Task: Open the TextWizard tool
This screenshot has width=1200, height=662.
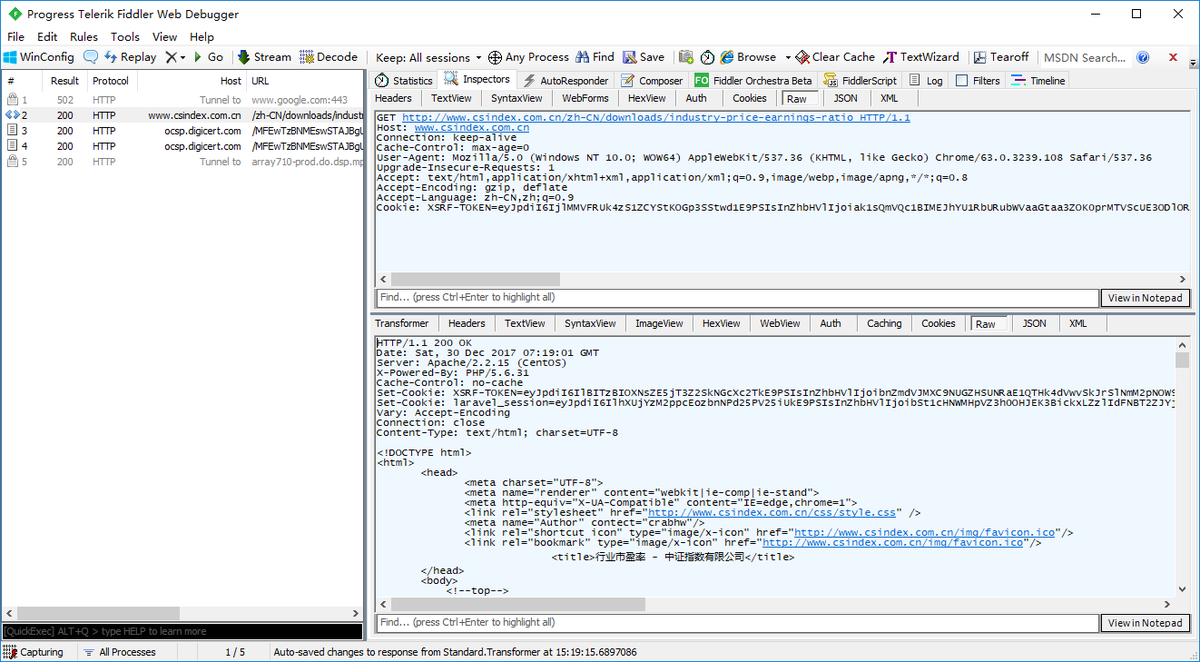Action: click(x=921, y=57)
